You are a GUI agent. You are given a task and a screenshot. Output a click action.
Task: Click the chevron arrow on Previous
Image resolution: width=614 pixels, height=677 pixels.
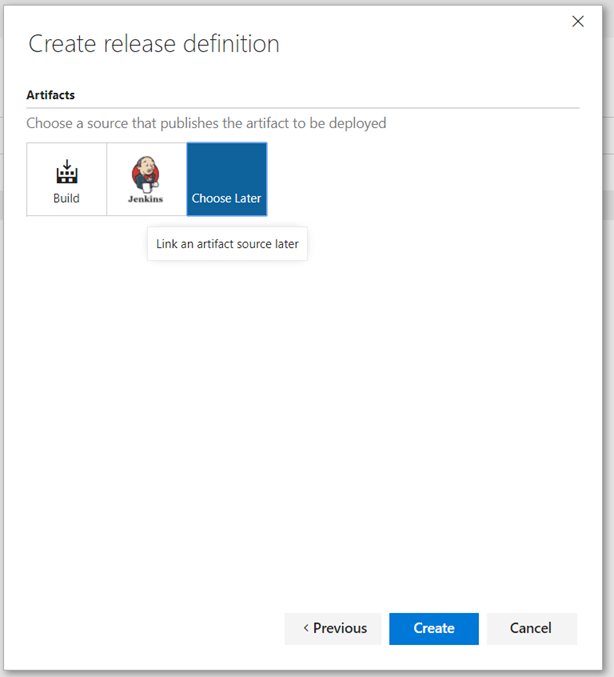305,629
